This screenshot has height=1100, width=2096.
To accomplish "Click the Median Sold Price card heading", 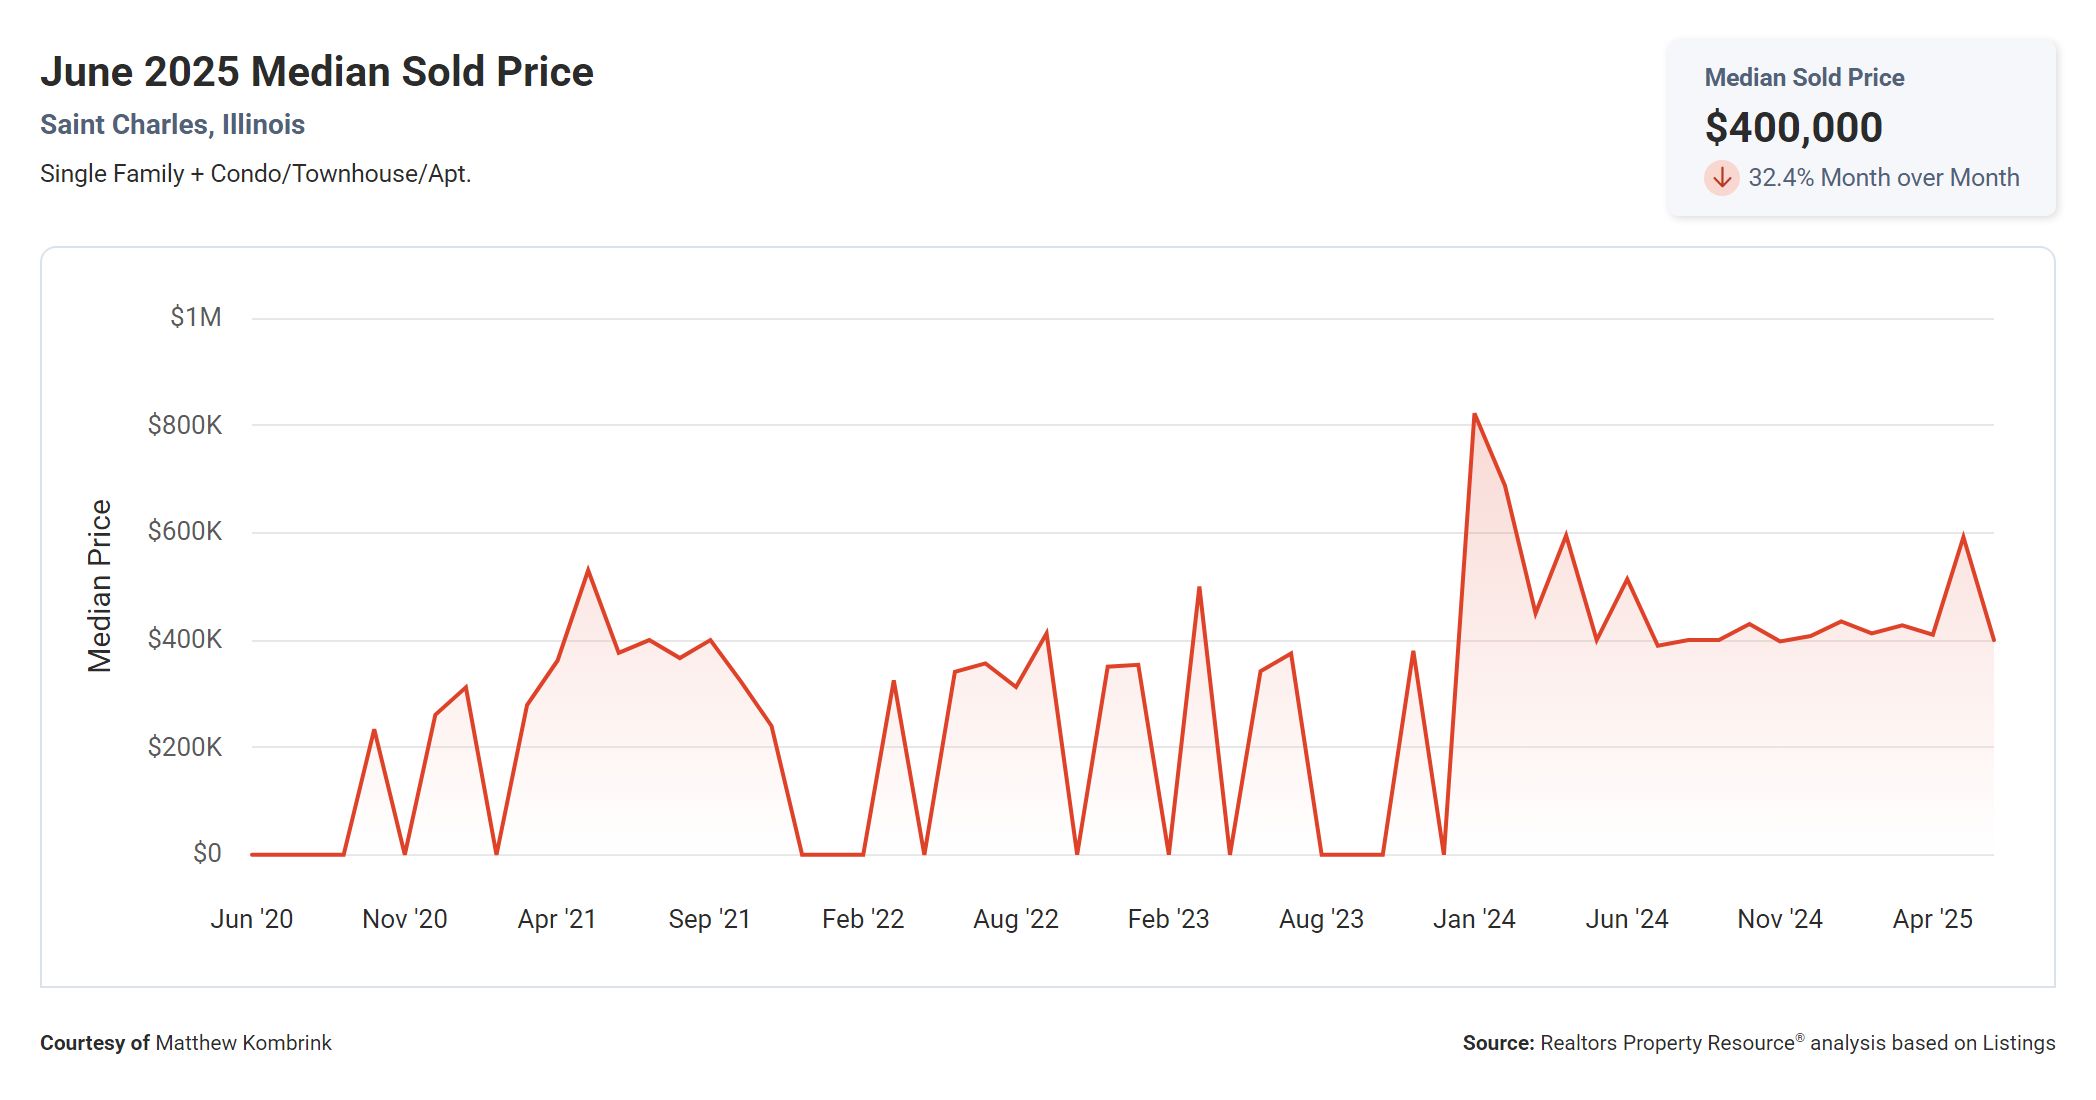I will [1804, 78].
